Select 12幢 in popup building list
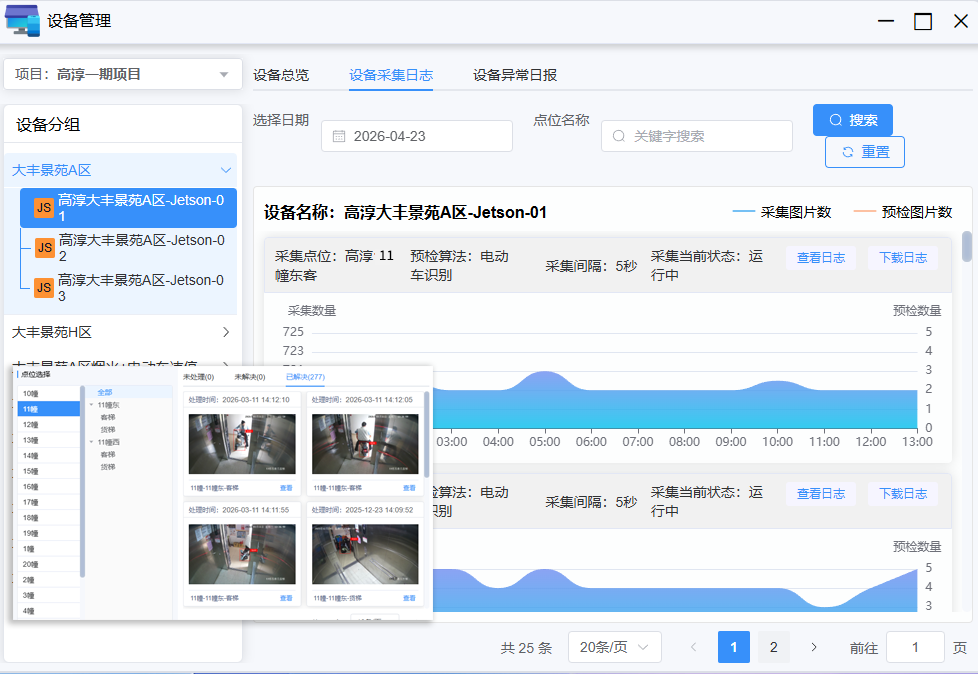 (49, 425)
